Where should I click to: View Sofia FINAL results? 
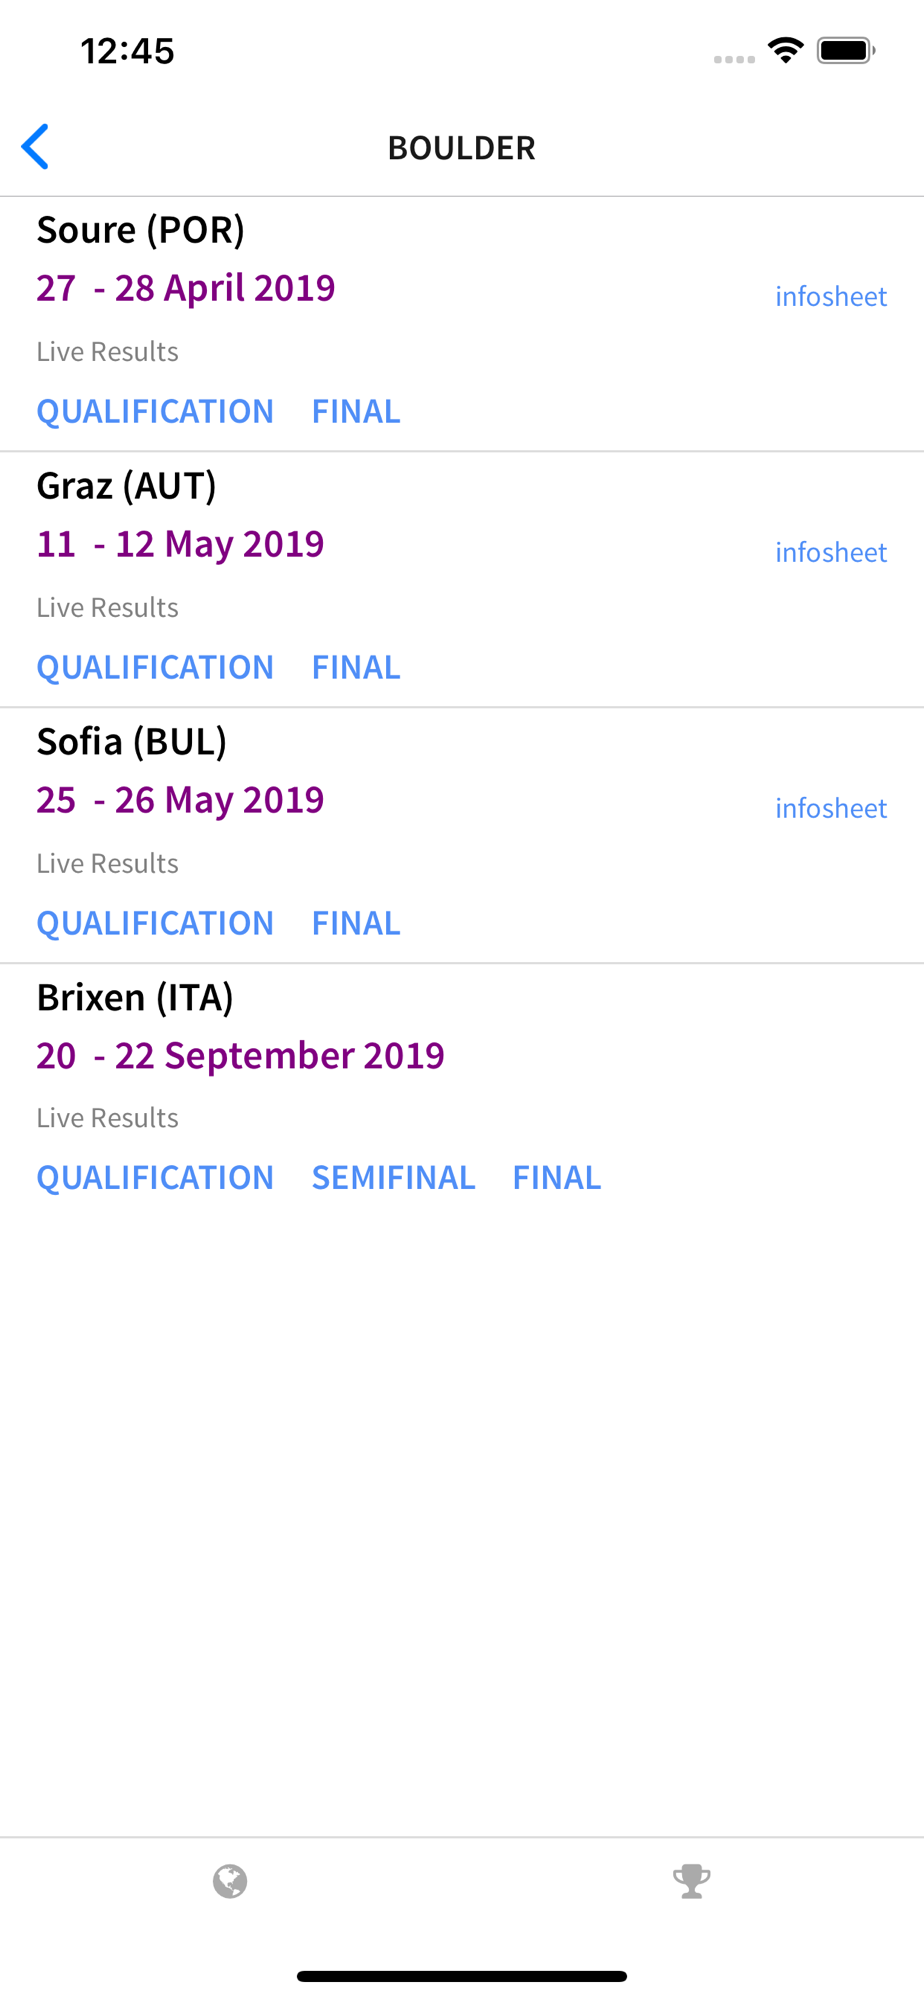[x=356, y=923]
